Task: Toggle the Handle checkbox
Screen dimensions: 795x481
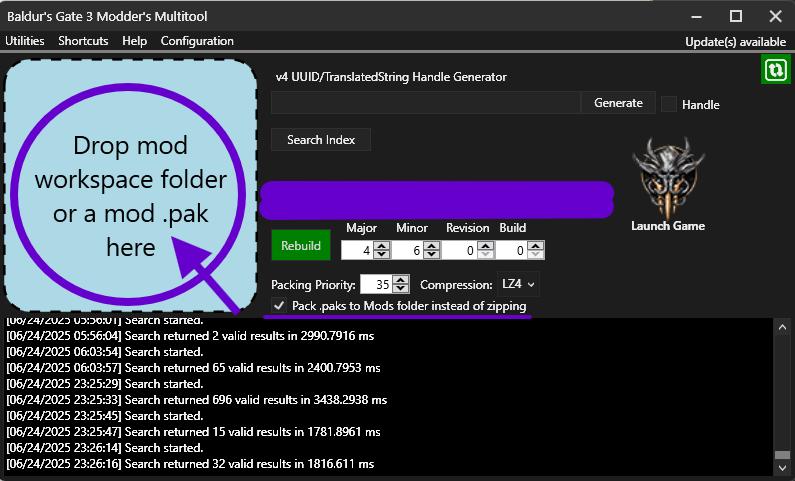Action: pos(669,104)
